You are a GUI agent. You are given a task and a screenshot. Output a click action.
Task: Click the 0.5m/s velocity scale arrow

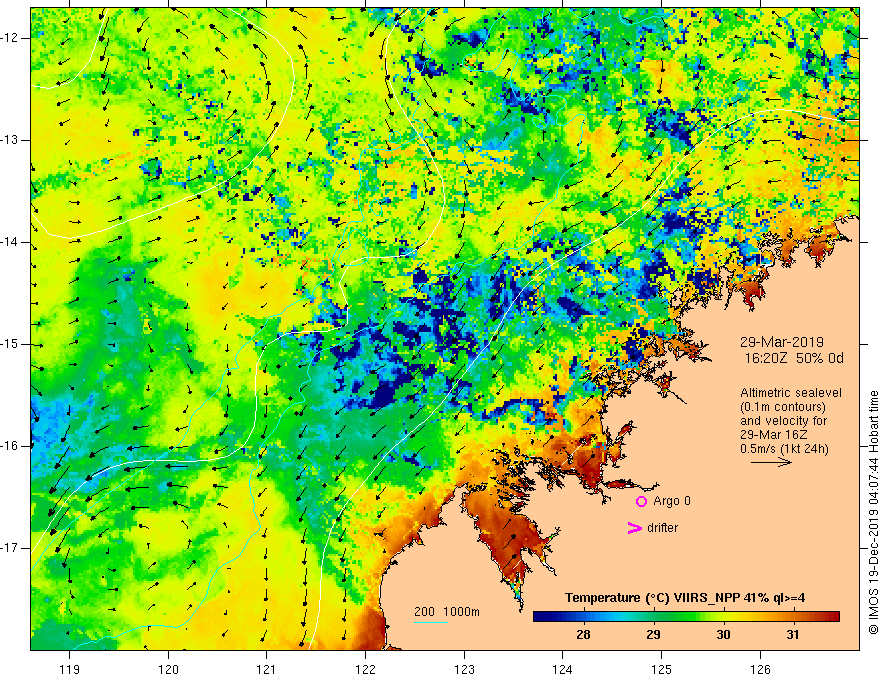771,462
